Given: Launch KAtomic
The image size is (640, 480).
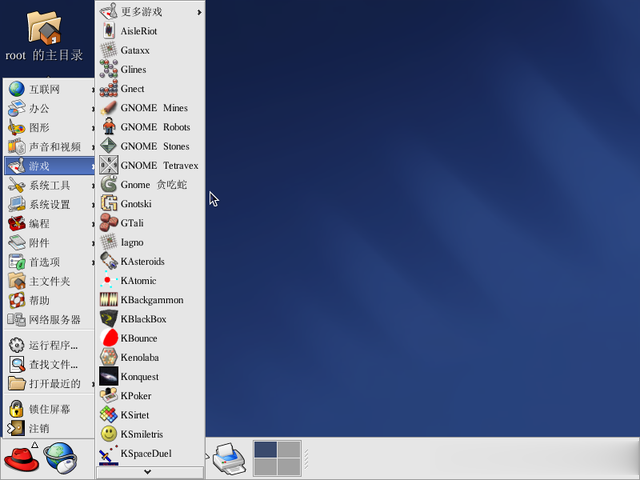Looking at the screenshot, I should click(x=150, y=280).
